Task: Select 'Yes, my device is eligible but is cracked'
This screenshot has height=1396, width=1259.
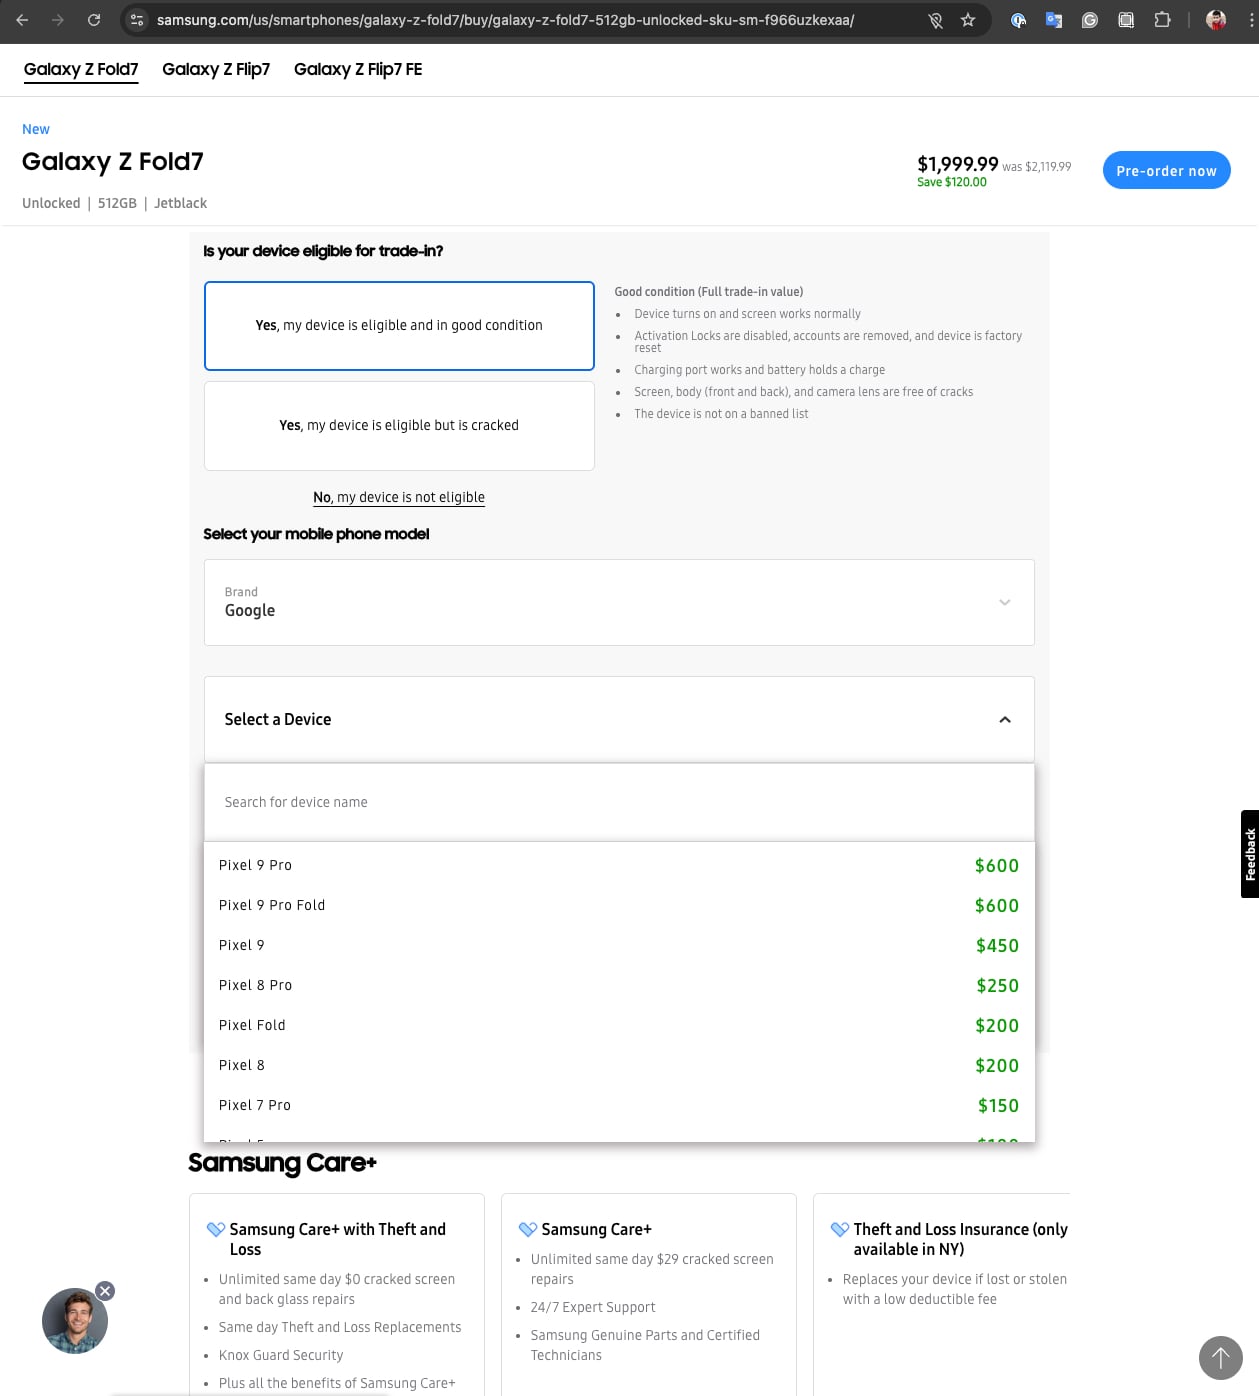Action: pyautogui.click(x=399, y=426)
